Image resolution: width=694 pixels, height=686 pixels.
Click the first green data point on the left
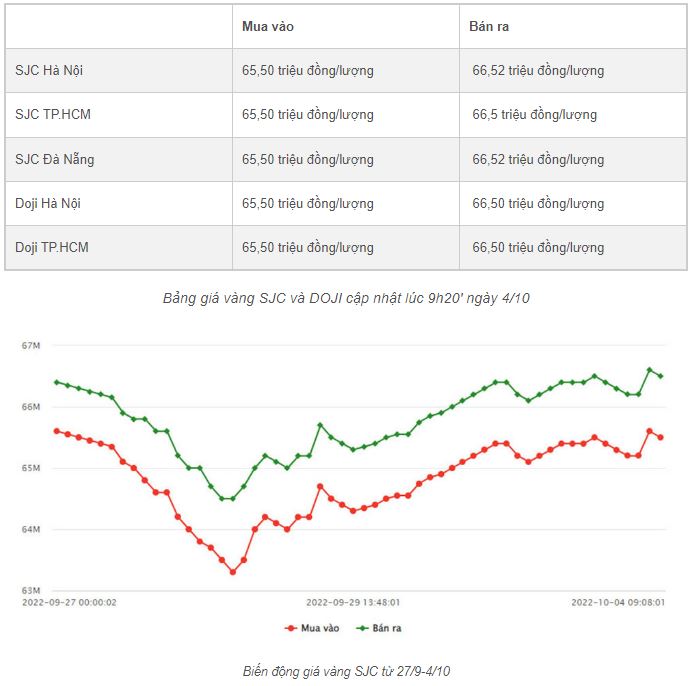pyautogui.click(x=56, y=382)
